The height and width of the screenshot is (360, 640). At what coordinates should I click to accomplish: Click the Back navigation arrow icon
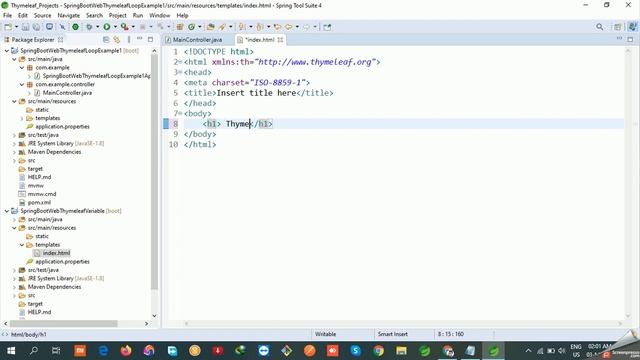coord(289,27)
